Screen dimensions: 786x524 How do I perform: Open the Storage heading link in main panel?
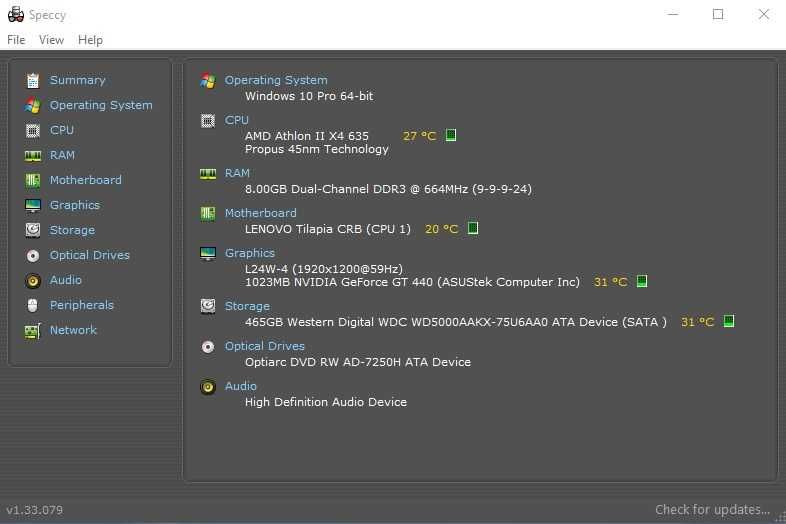coord(247,306)
